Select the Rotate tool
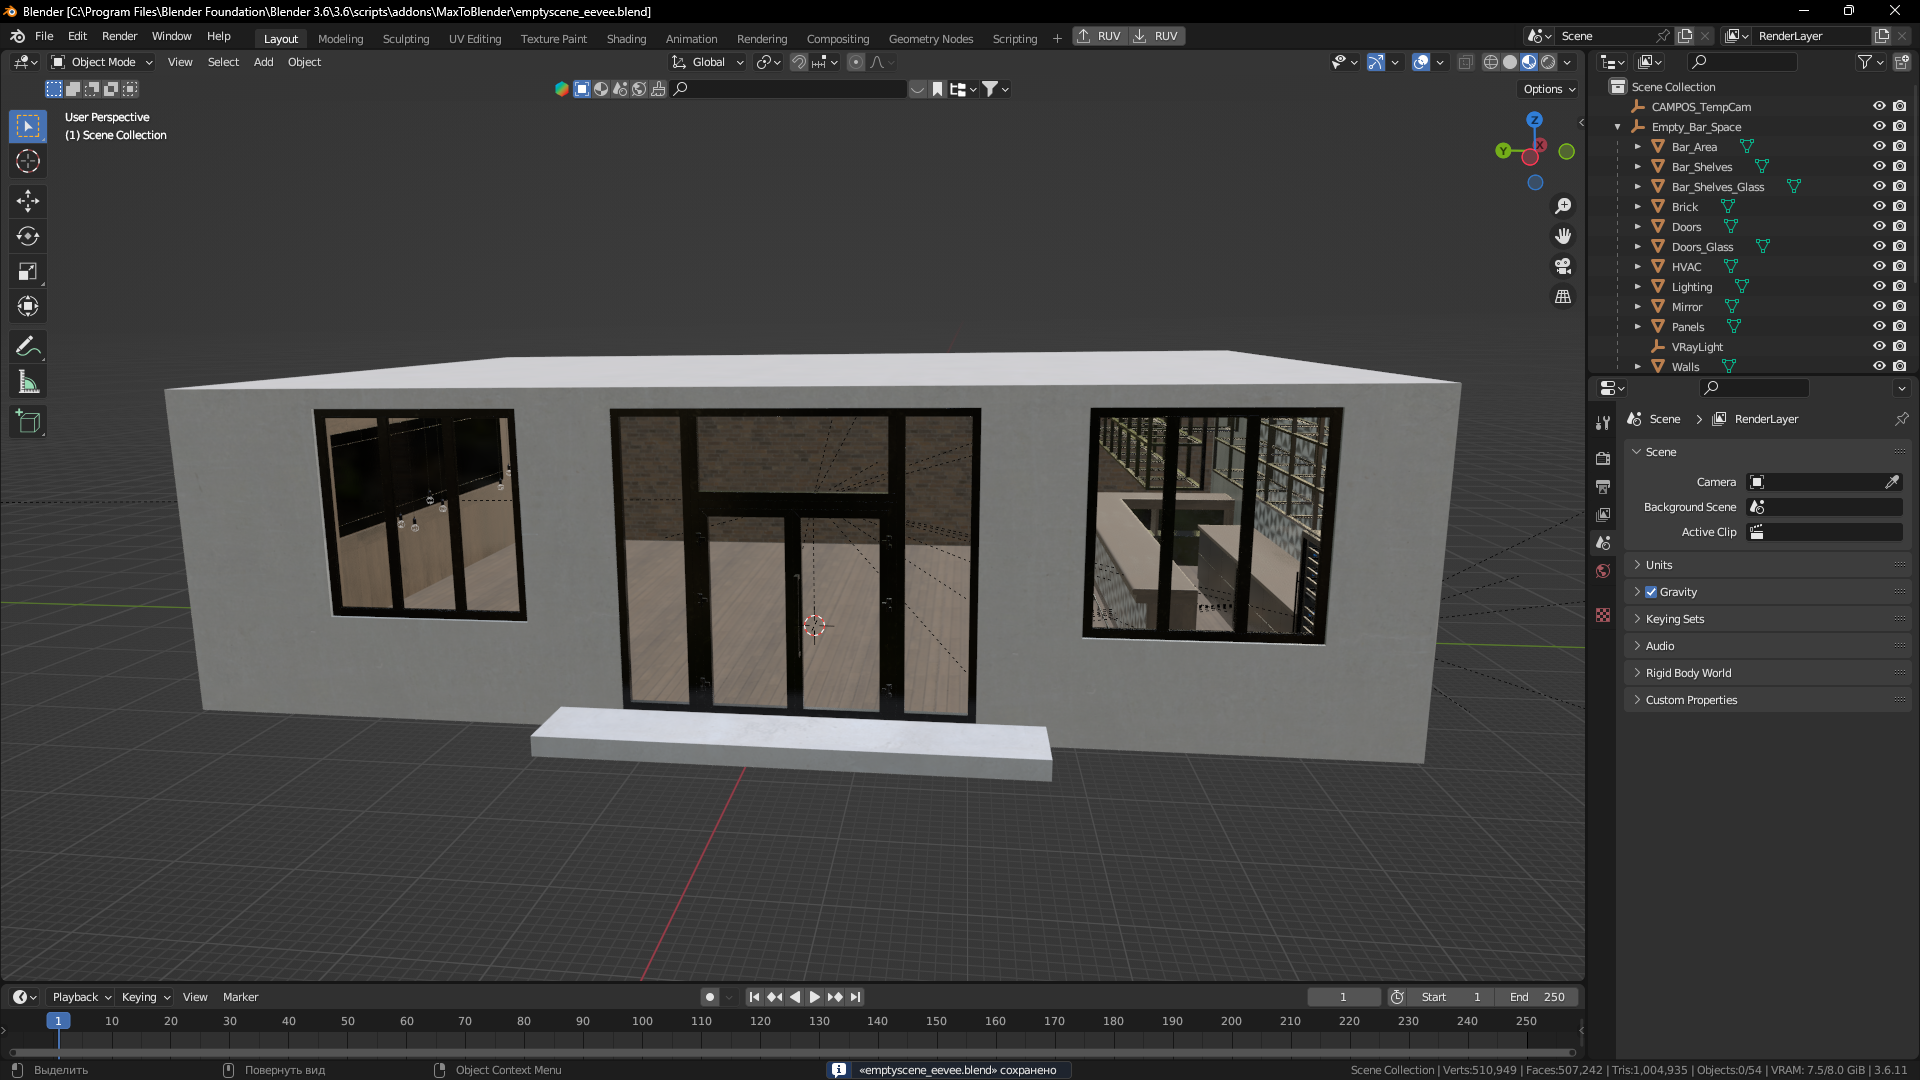1920x1080 pixels. (28, 236)
